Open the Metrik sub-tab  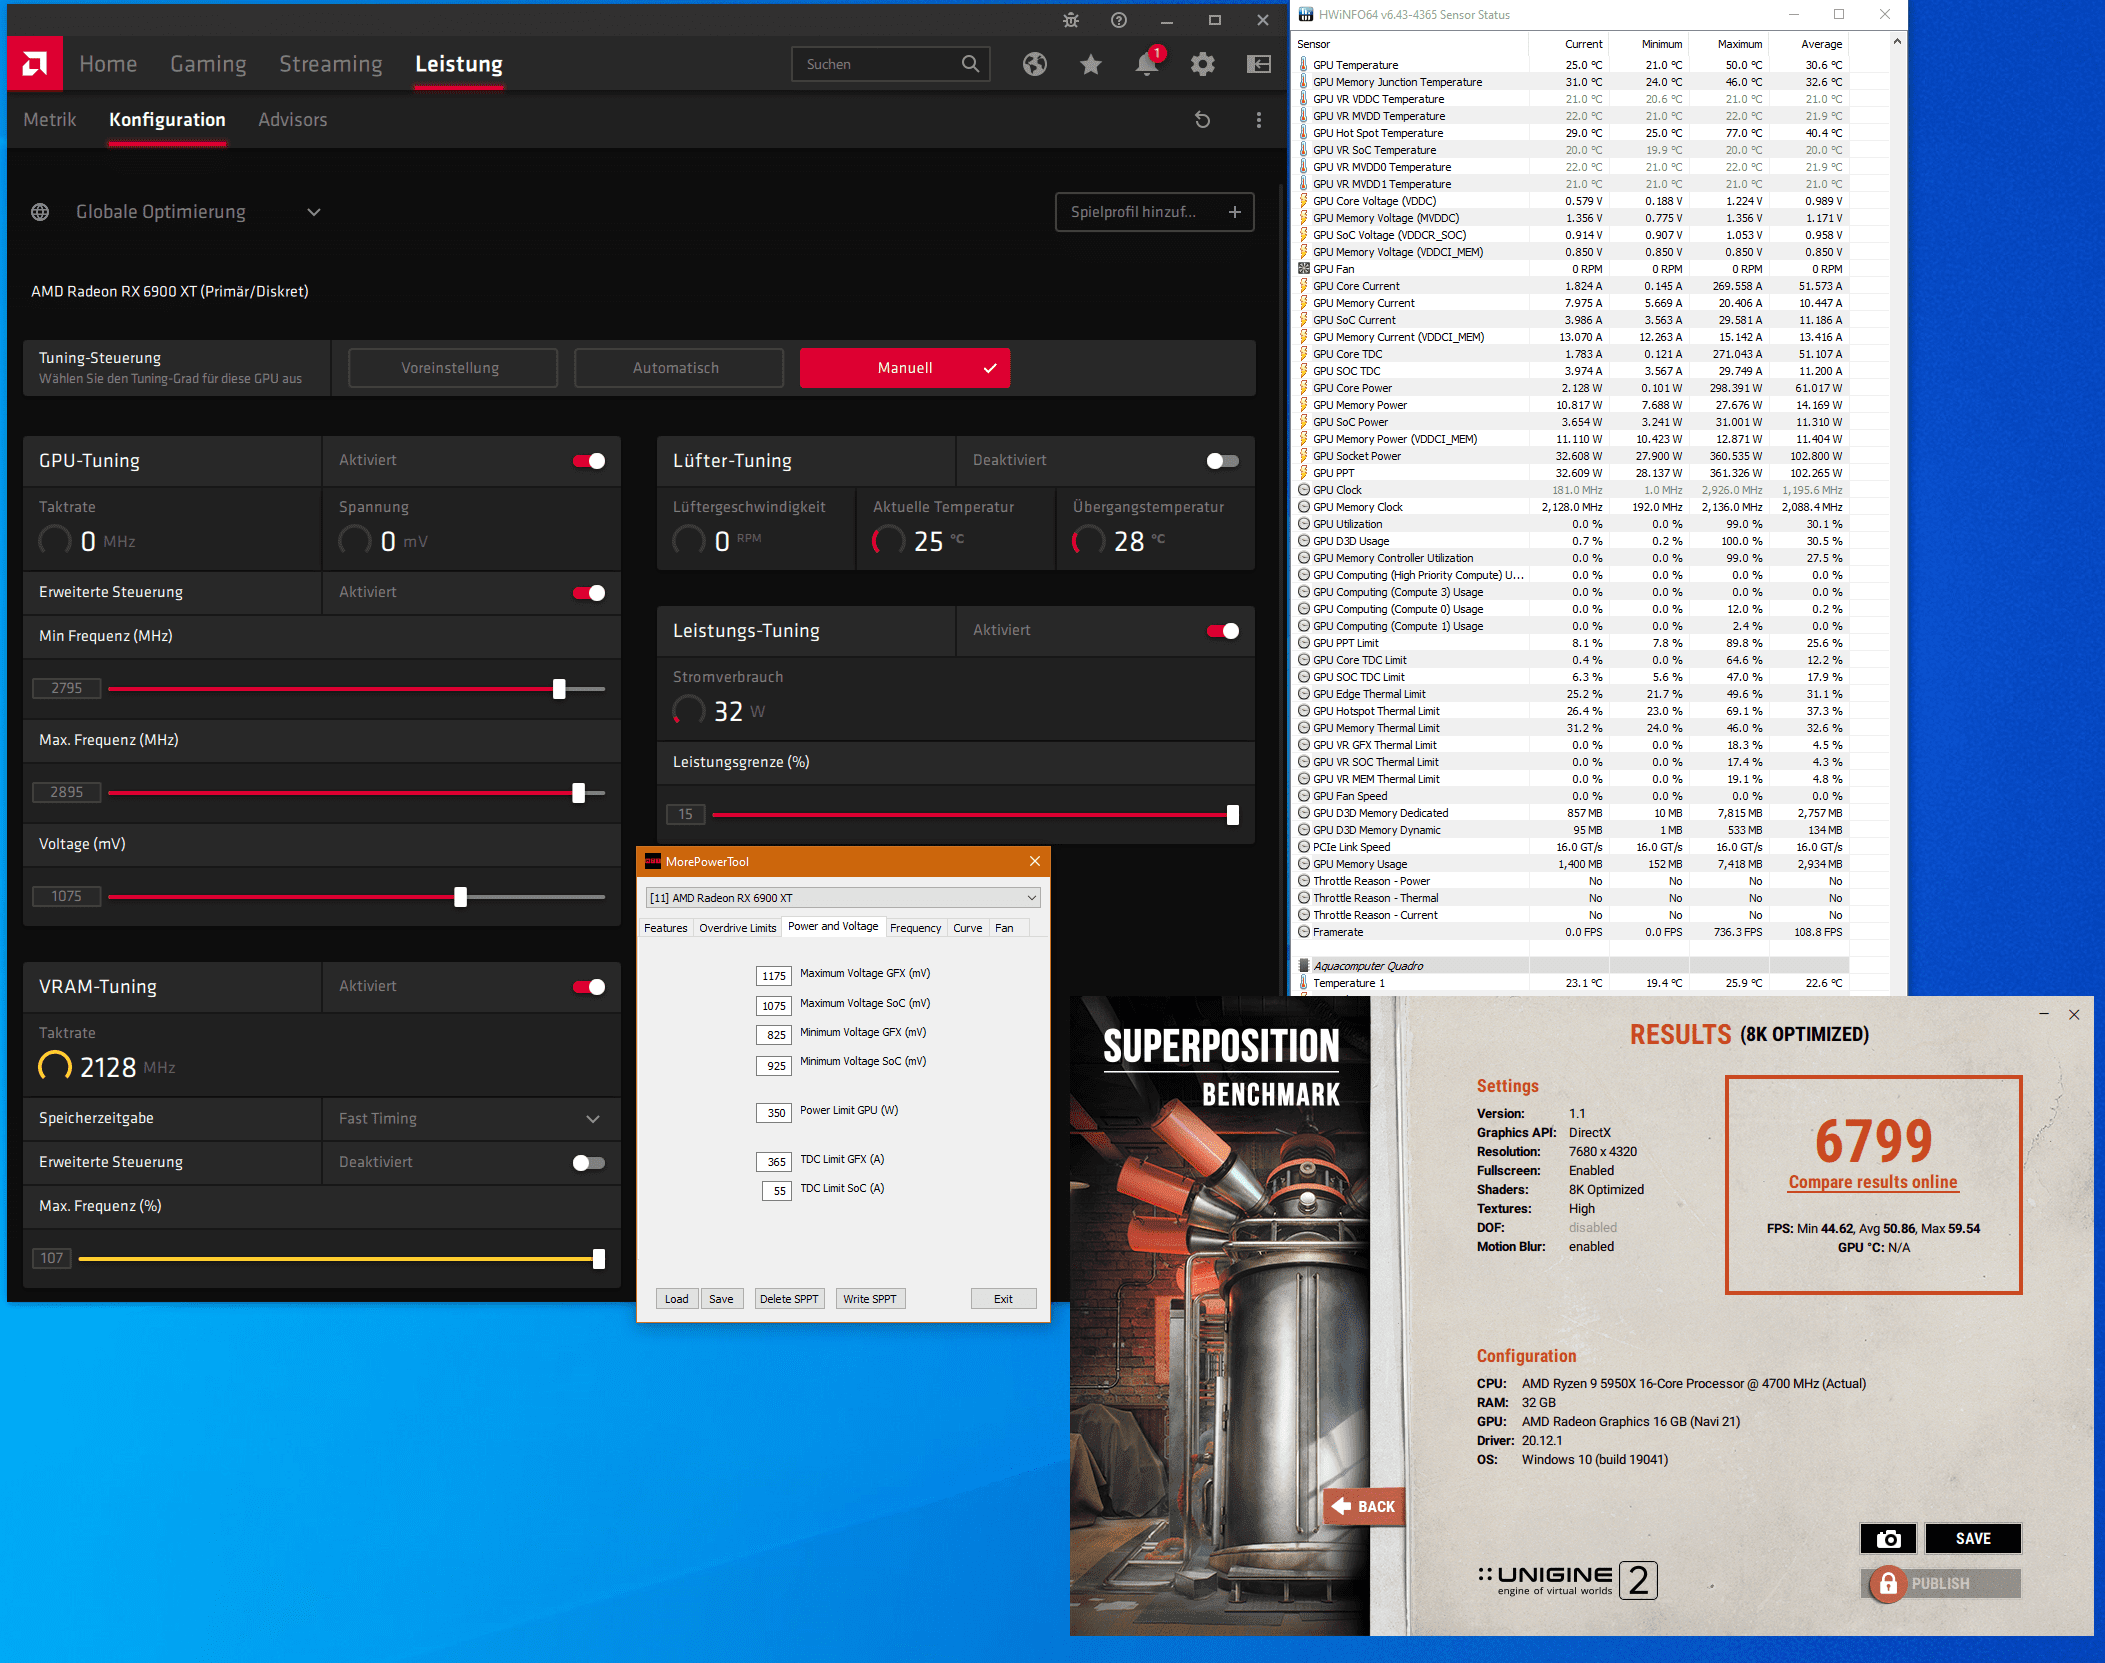50,120
